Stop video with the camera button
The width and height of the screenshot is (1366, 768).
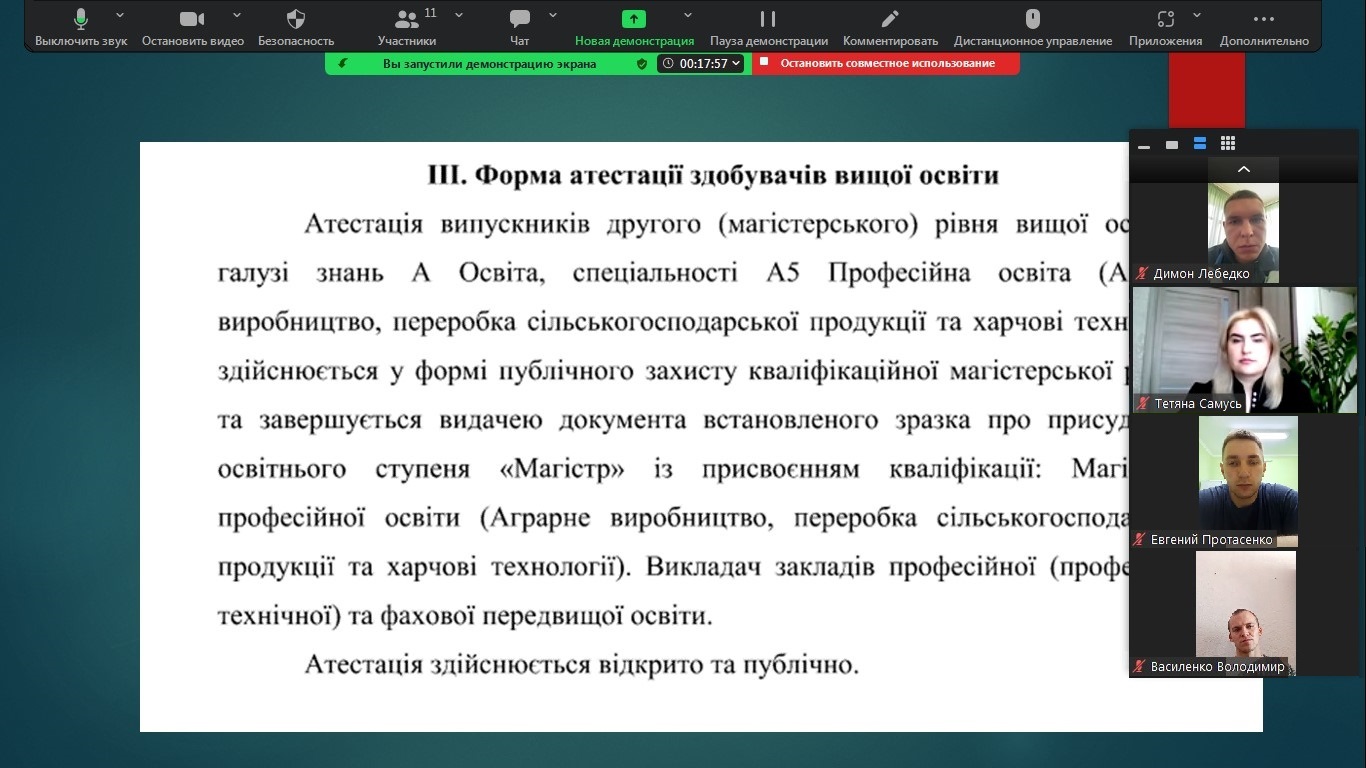coord(192,20)
